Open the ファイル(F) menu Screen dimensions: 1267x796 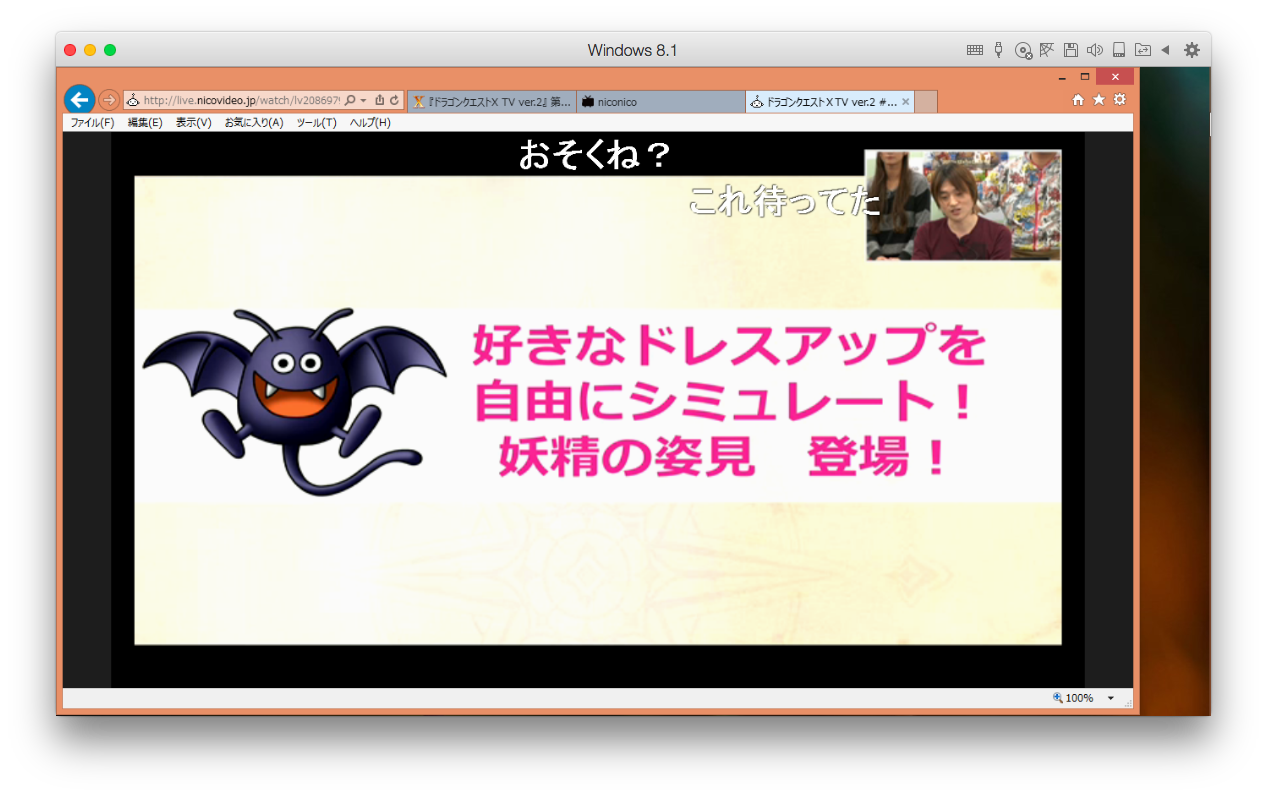(x=92, y=123)
